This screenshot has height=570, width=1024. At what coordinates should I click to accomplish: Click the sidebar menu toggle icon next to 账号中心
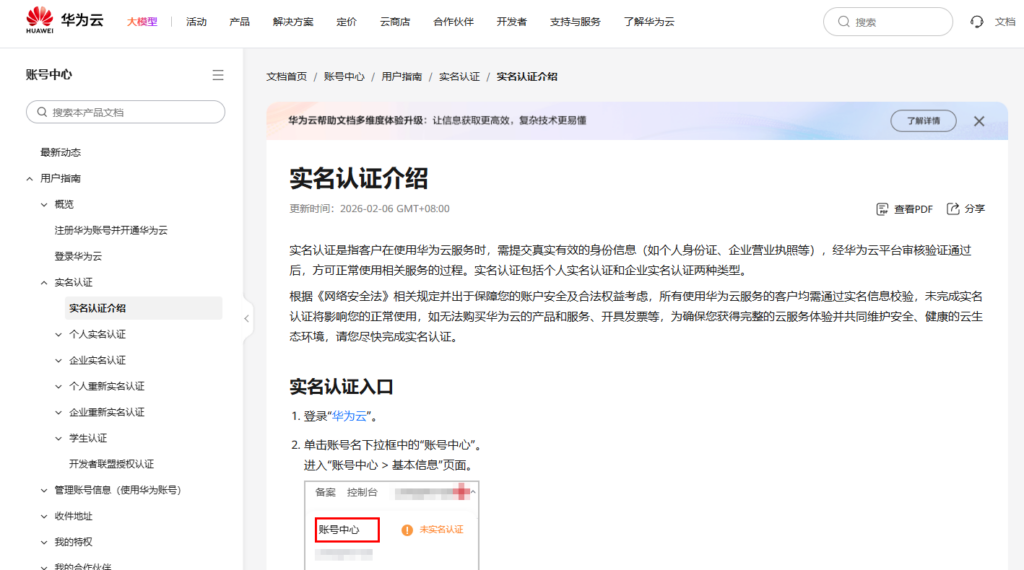(x=218, y=75)
